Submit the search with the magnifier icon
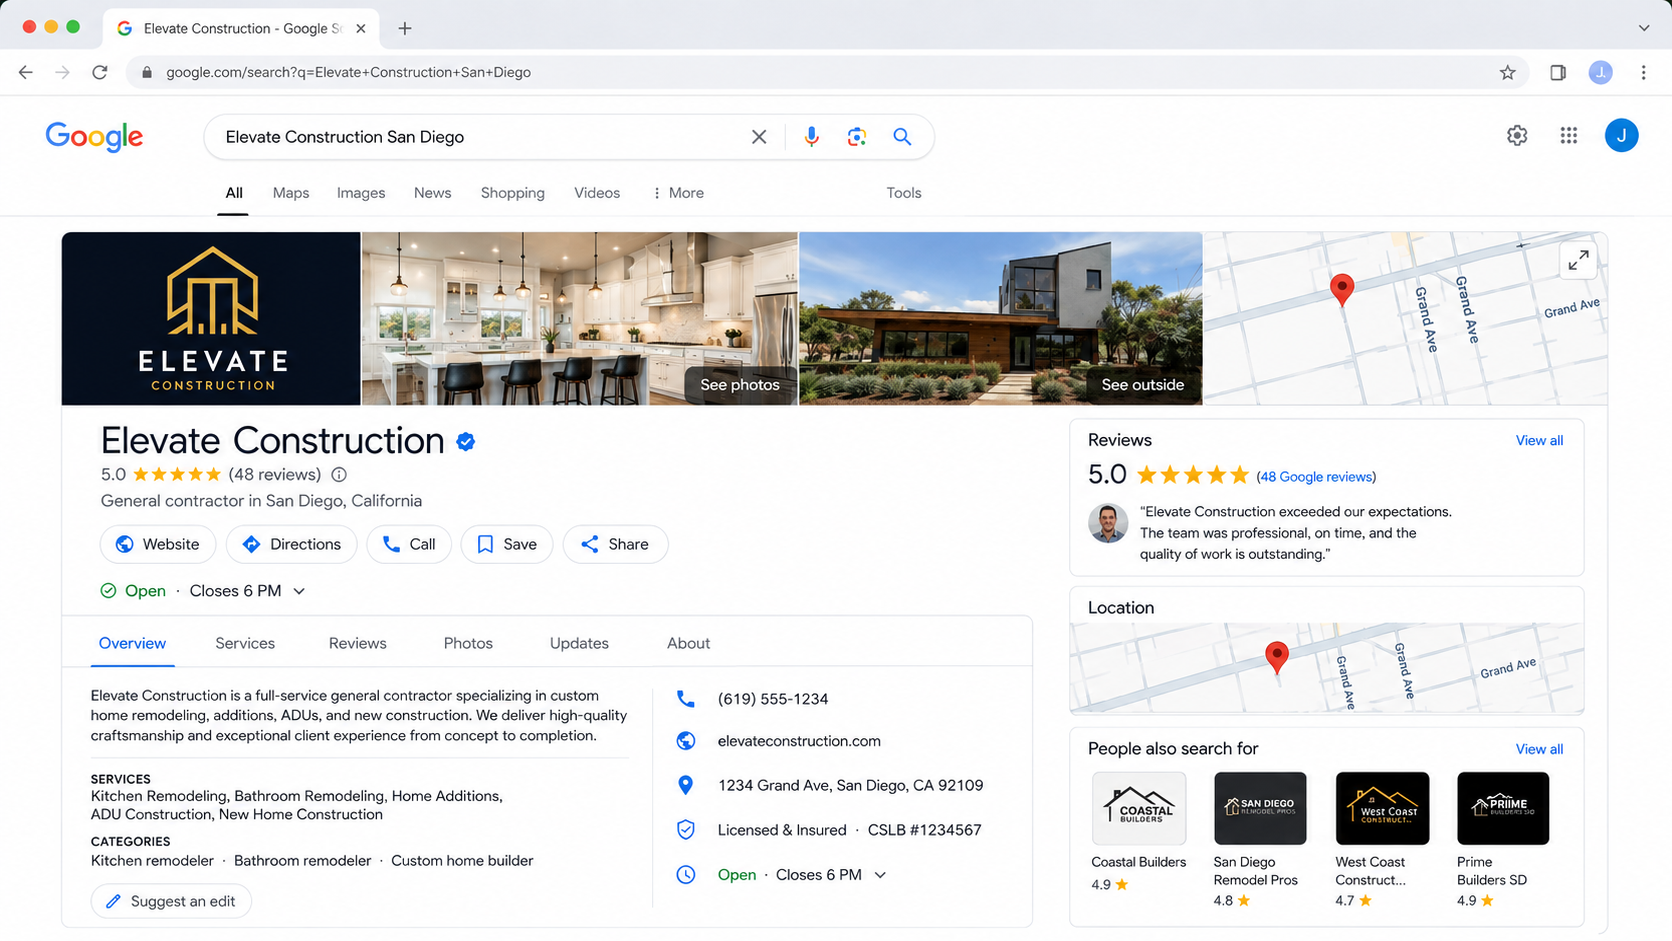This screenshot has width=1672, height=941. coord(902,137)
